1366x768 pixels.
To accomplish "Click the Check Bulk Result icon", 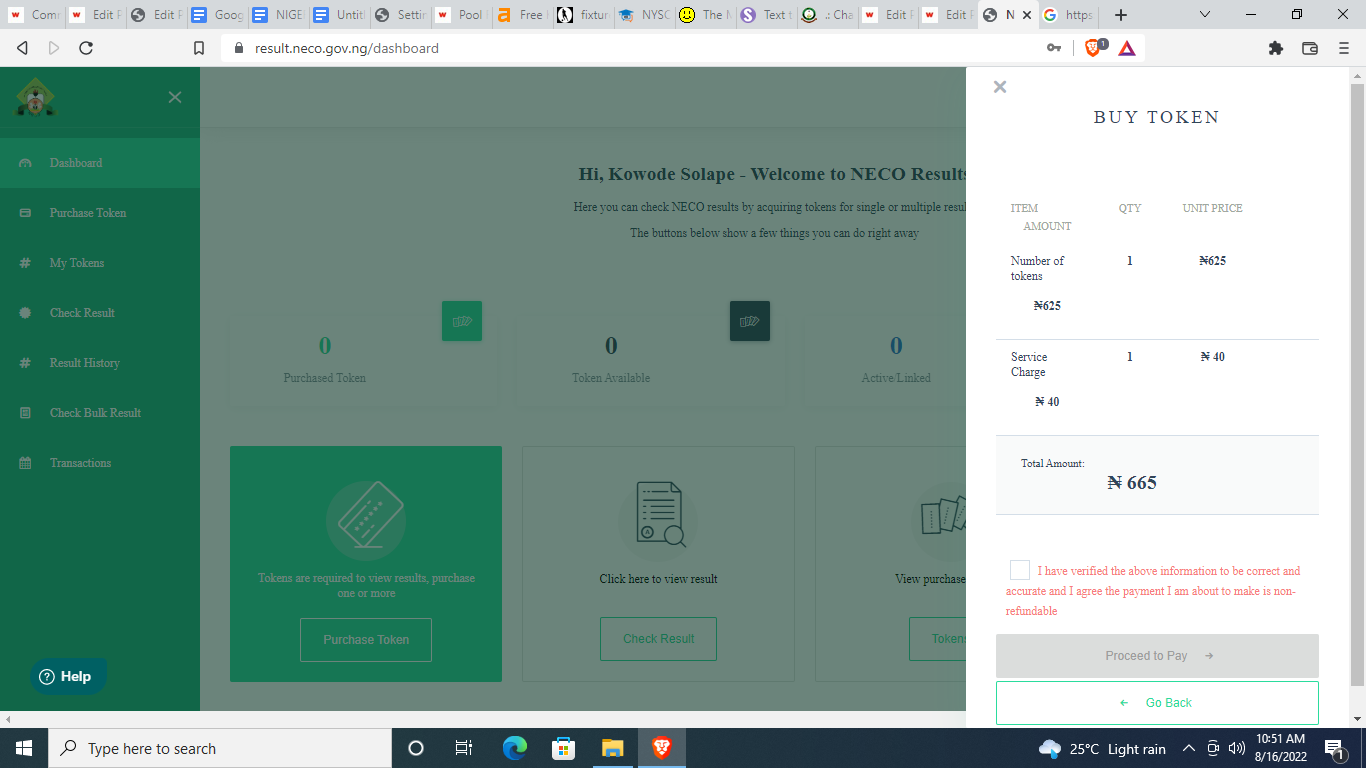I will (25, 413).
